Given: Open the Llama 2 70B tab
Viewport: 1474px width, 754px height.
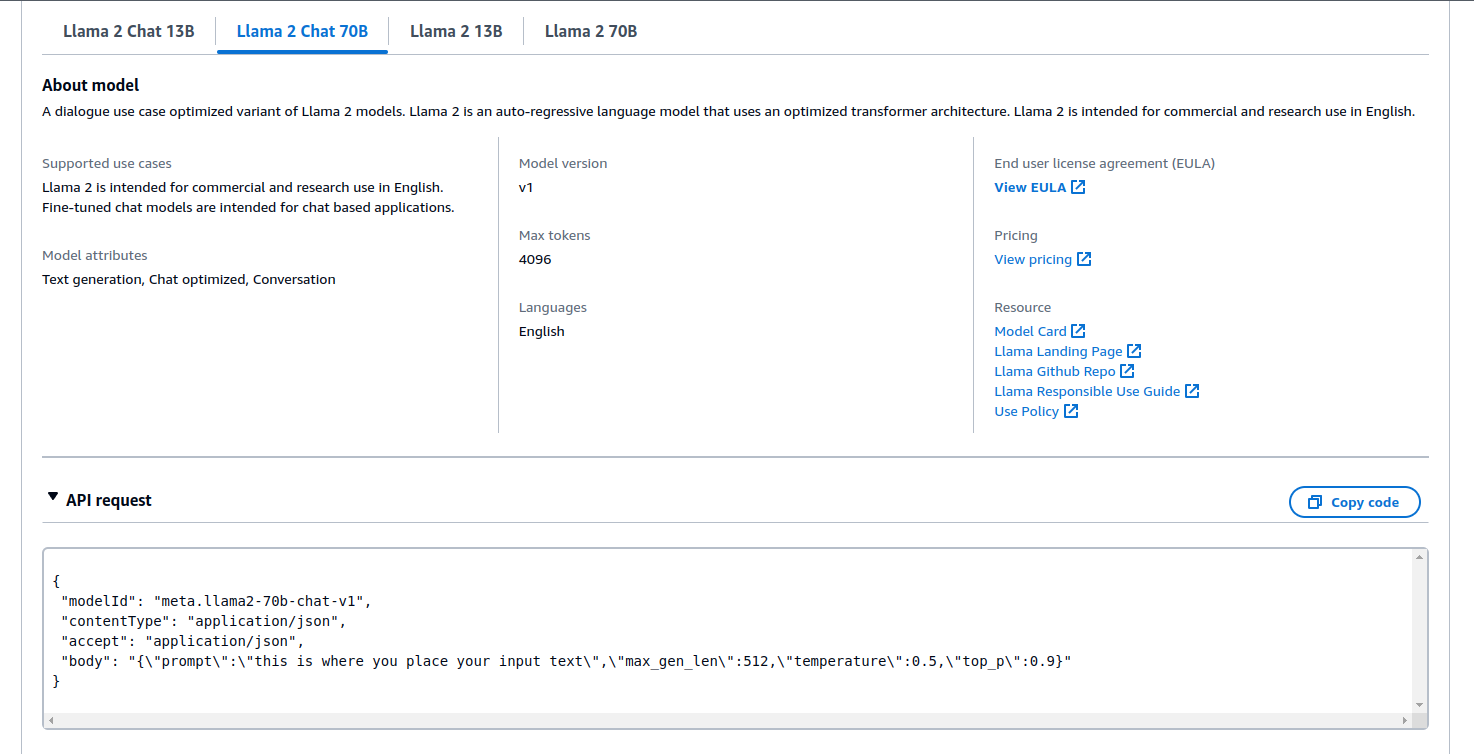Looking at the screenshot, I should (x=591, y=31).
